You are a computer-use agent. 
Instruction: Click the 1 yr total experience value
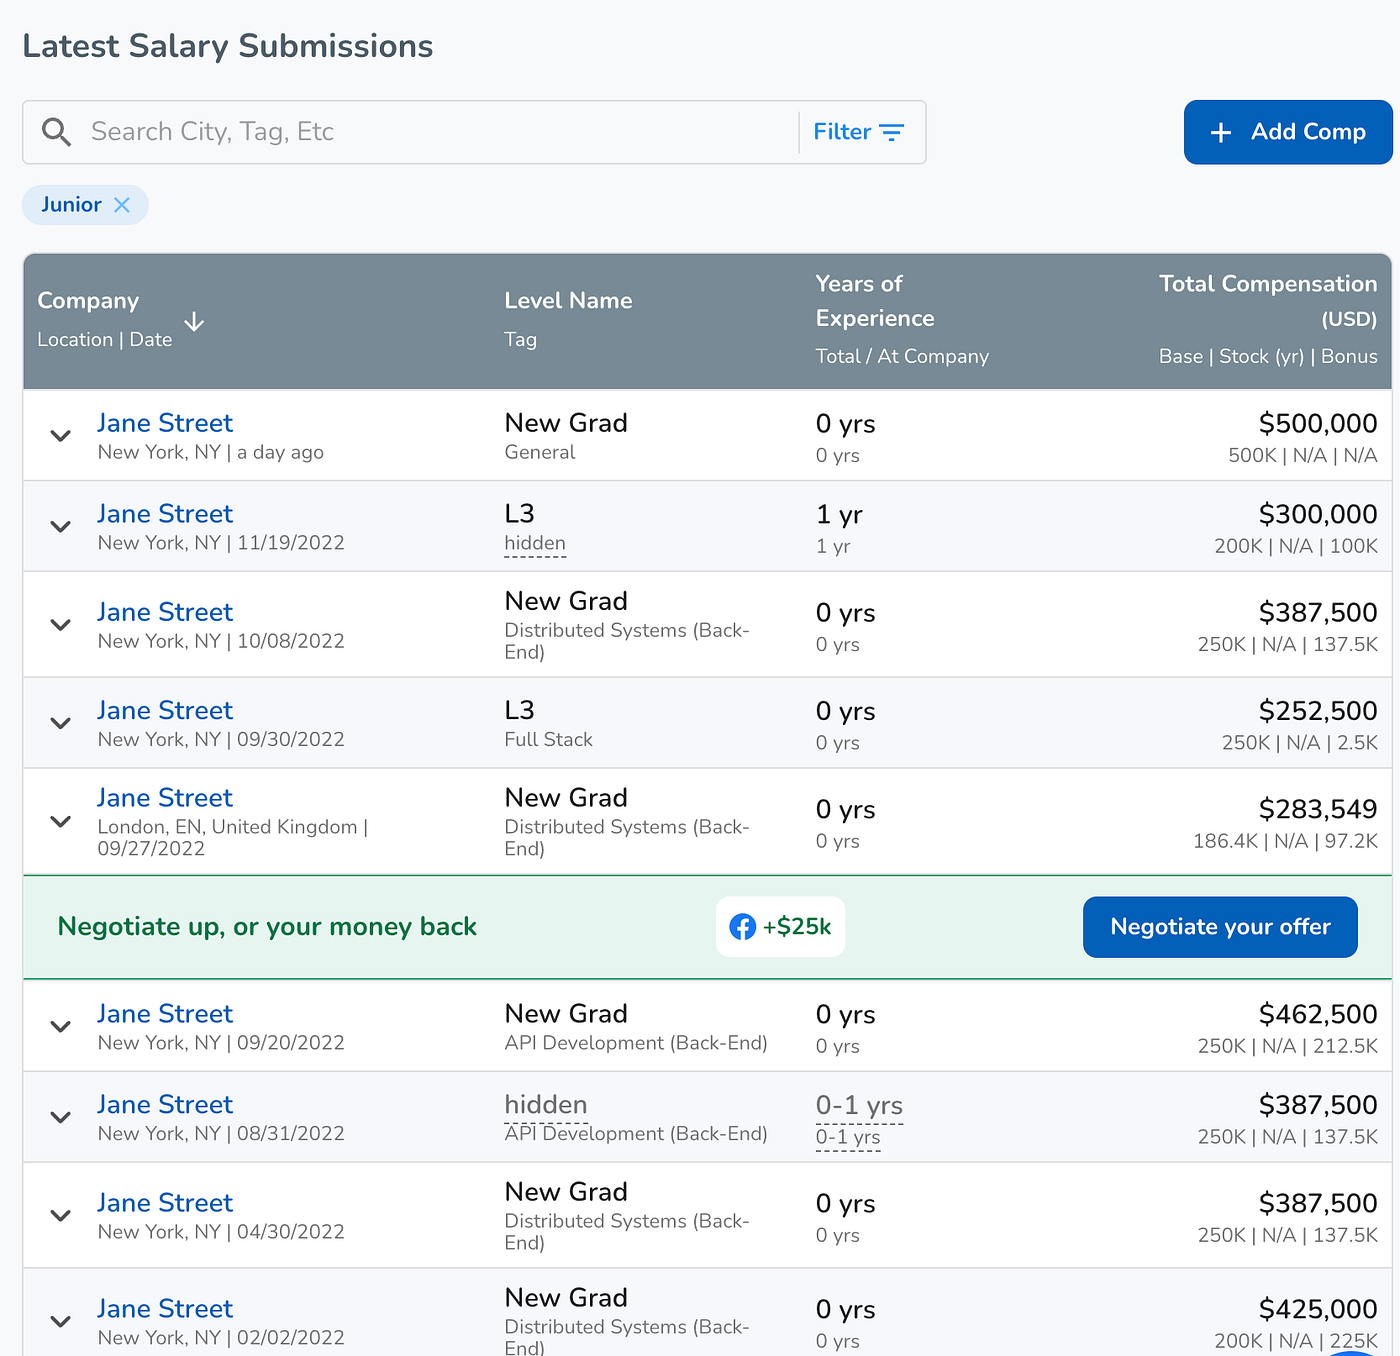coord(839,515)
